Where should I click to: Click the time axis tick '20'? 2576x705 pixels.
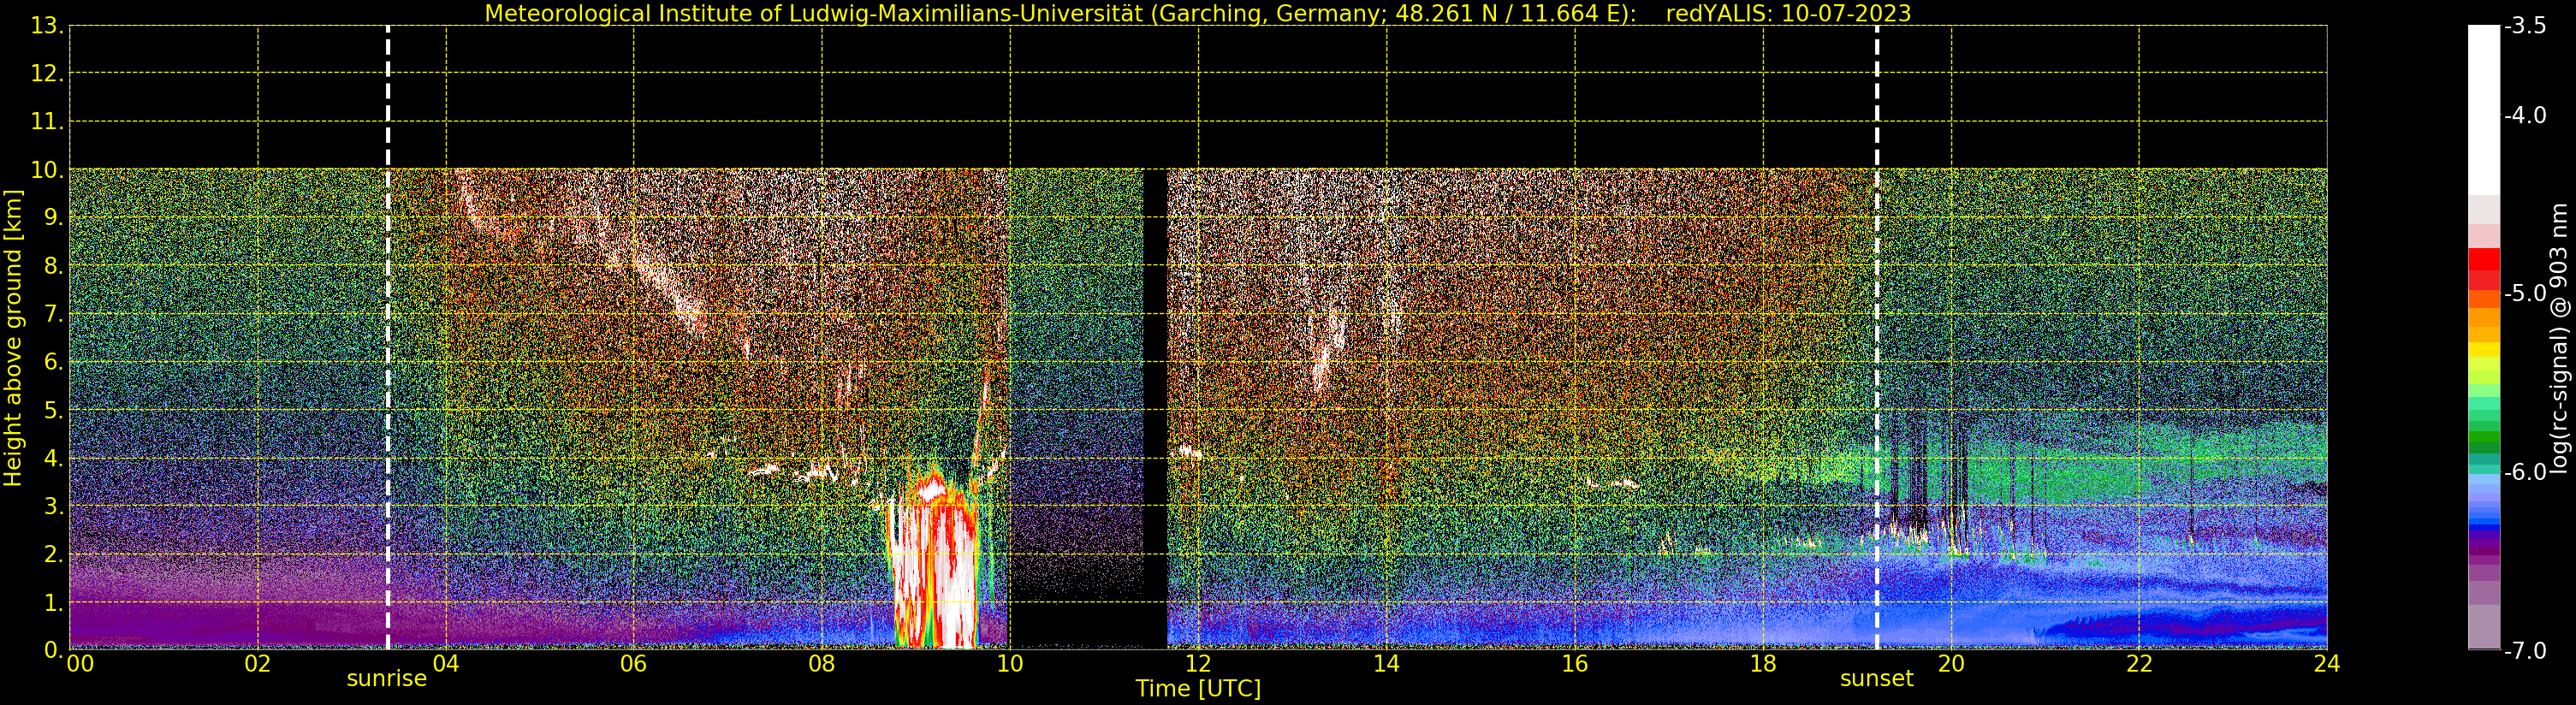1951,664
